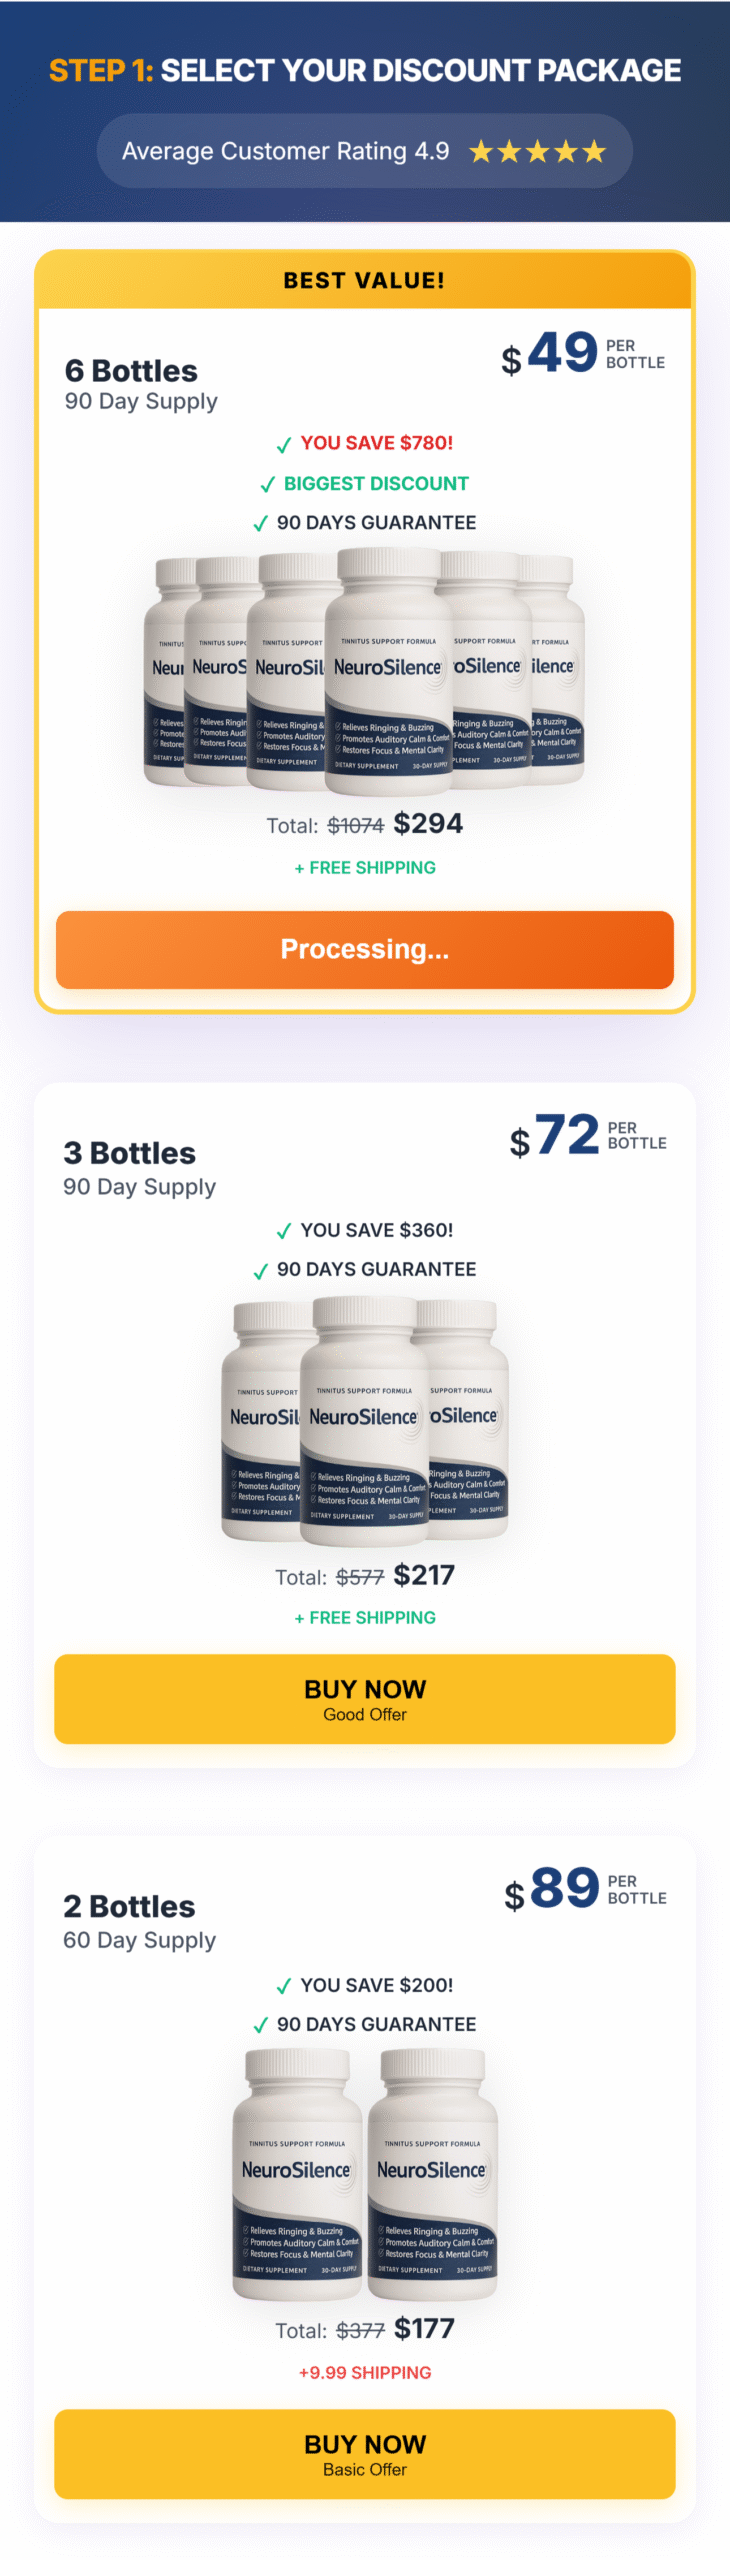This screenshot has height=2560, width=730.
Task: Click the Processing... button on 6 Bottles package
Action: click(364, 949)
